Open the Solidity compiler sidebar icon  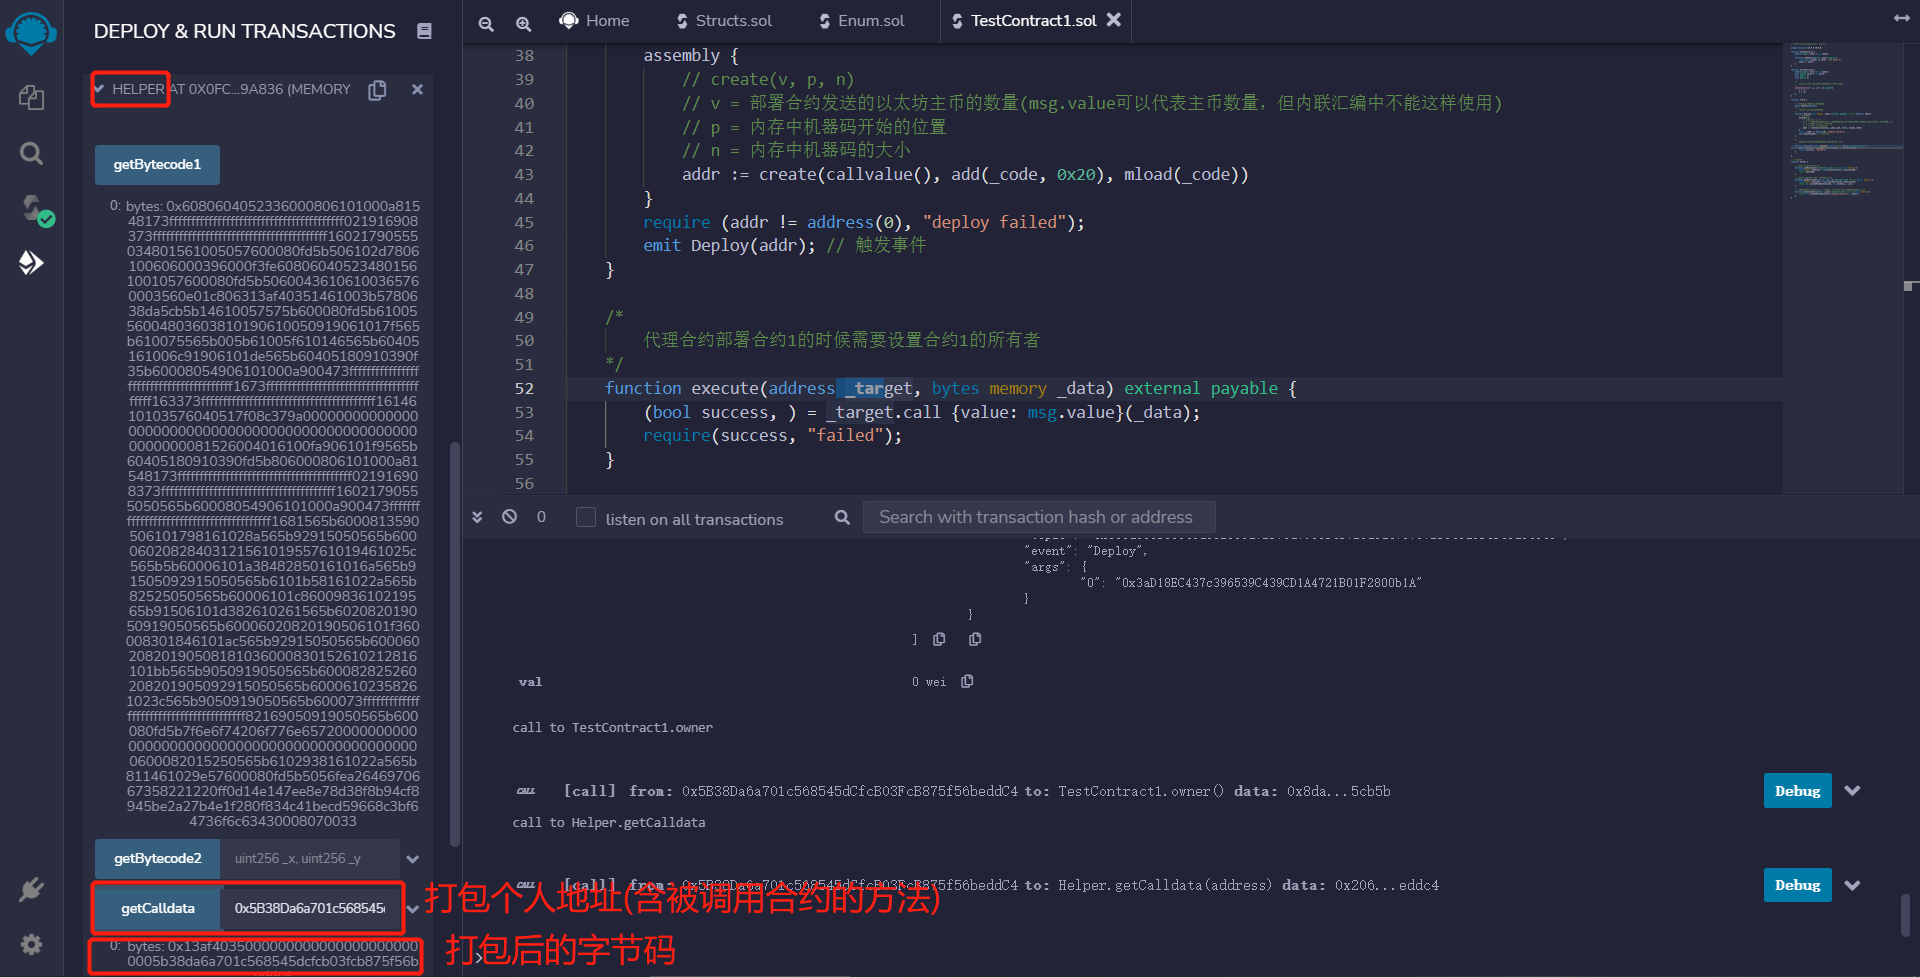(37, 210)
